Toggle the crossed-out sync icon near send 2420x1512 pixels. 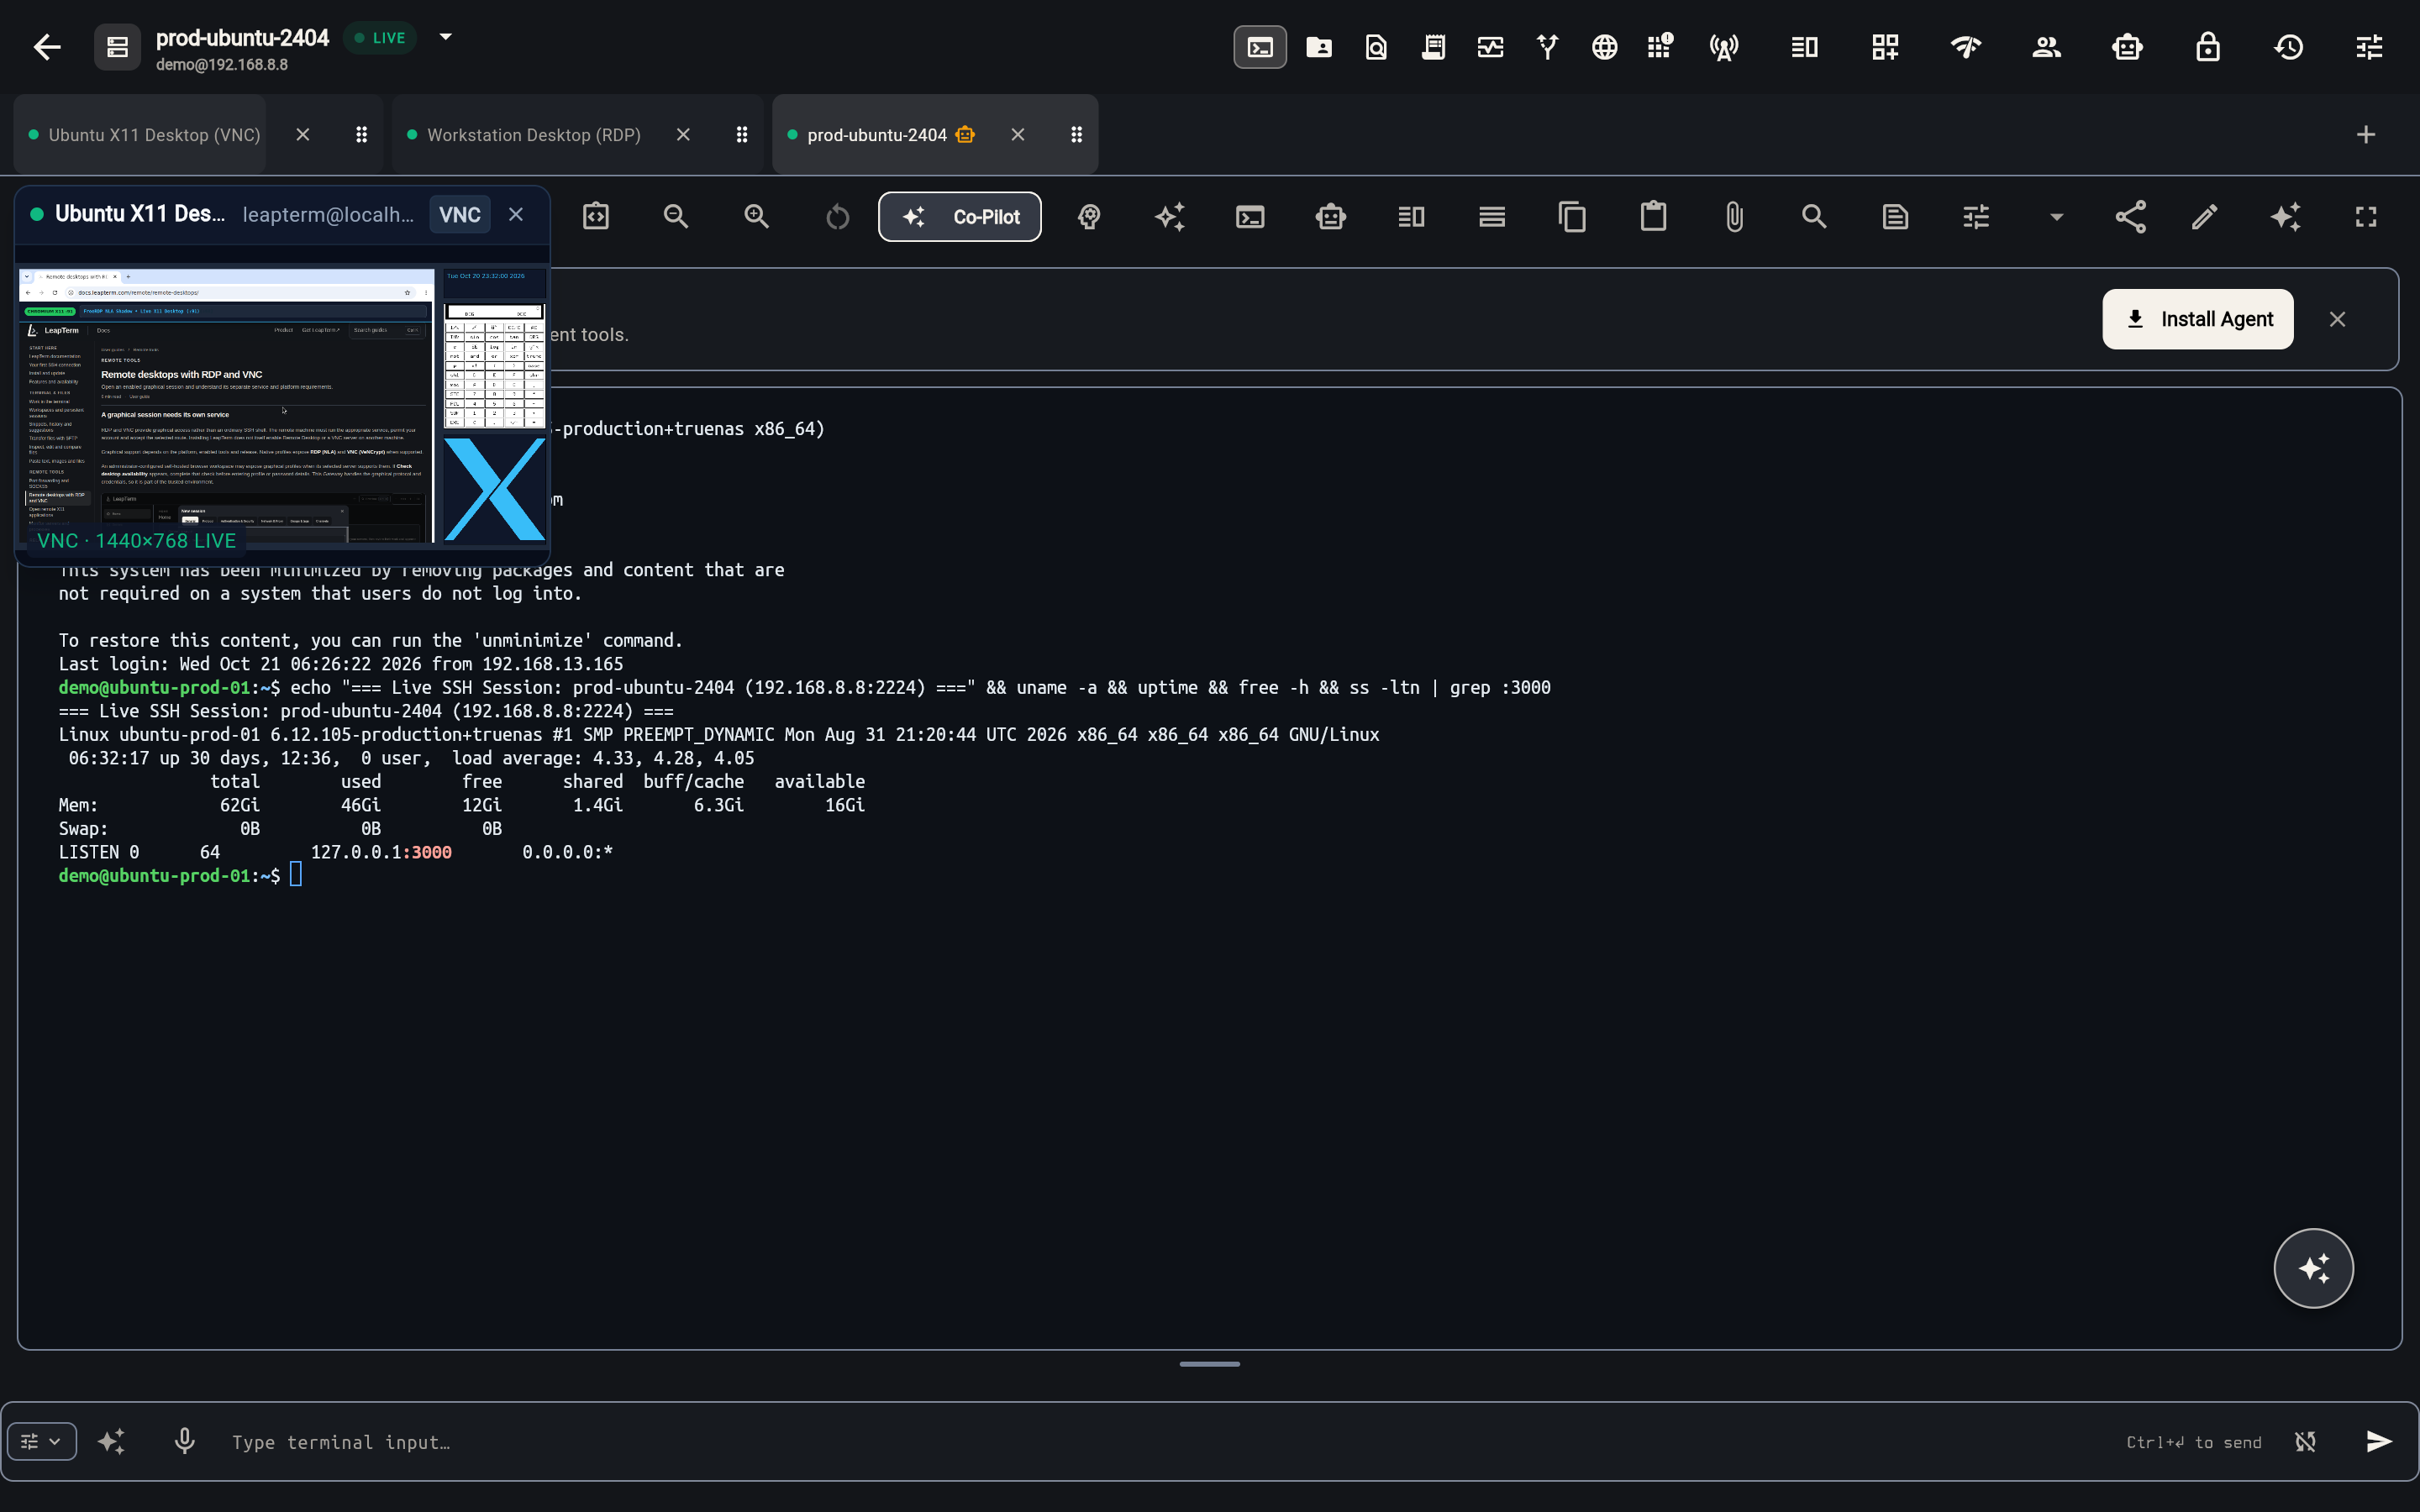(2305, 1441)
